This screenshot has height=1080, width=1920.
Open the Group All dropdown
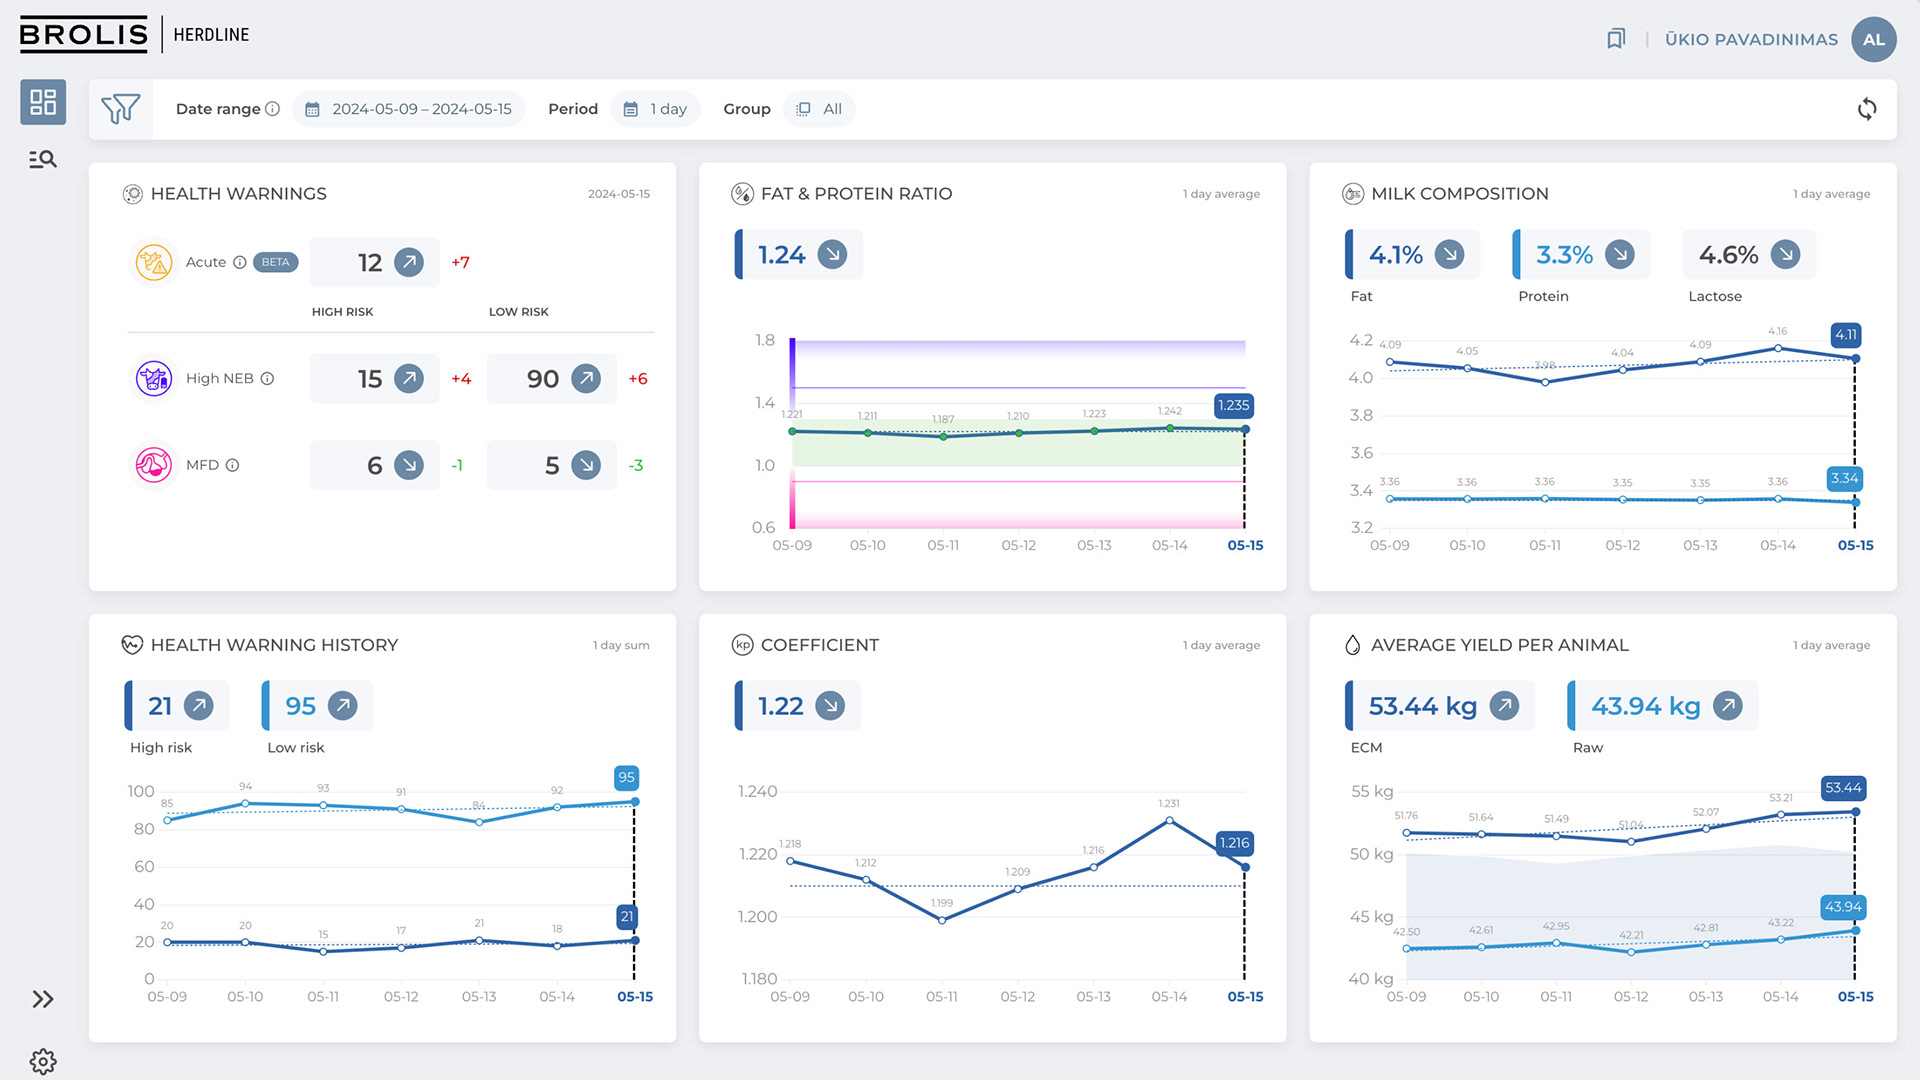click(x=819, y=109)
